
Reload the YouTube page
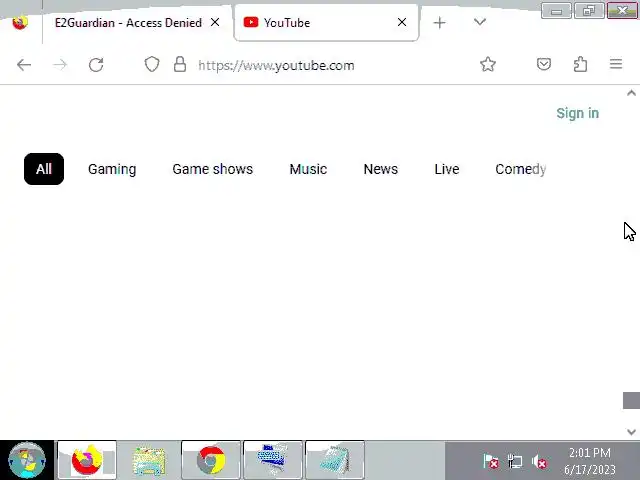pyautogui.click(x=96, y=64)
